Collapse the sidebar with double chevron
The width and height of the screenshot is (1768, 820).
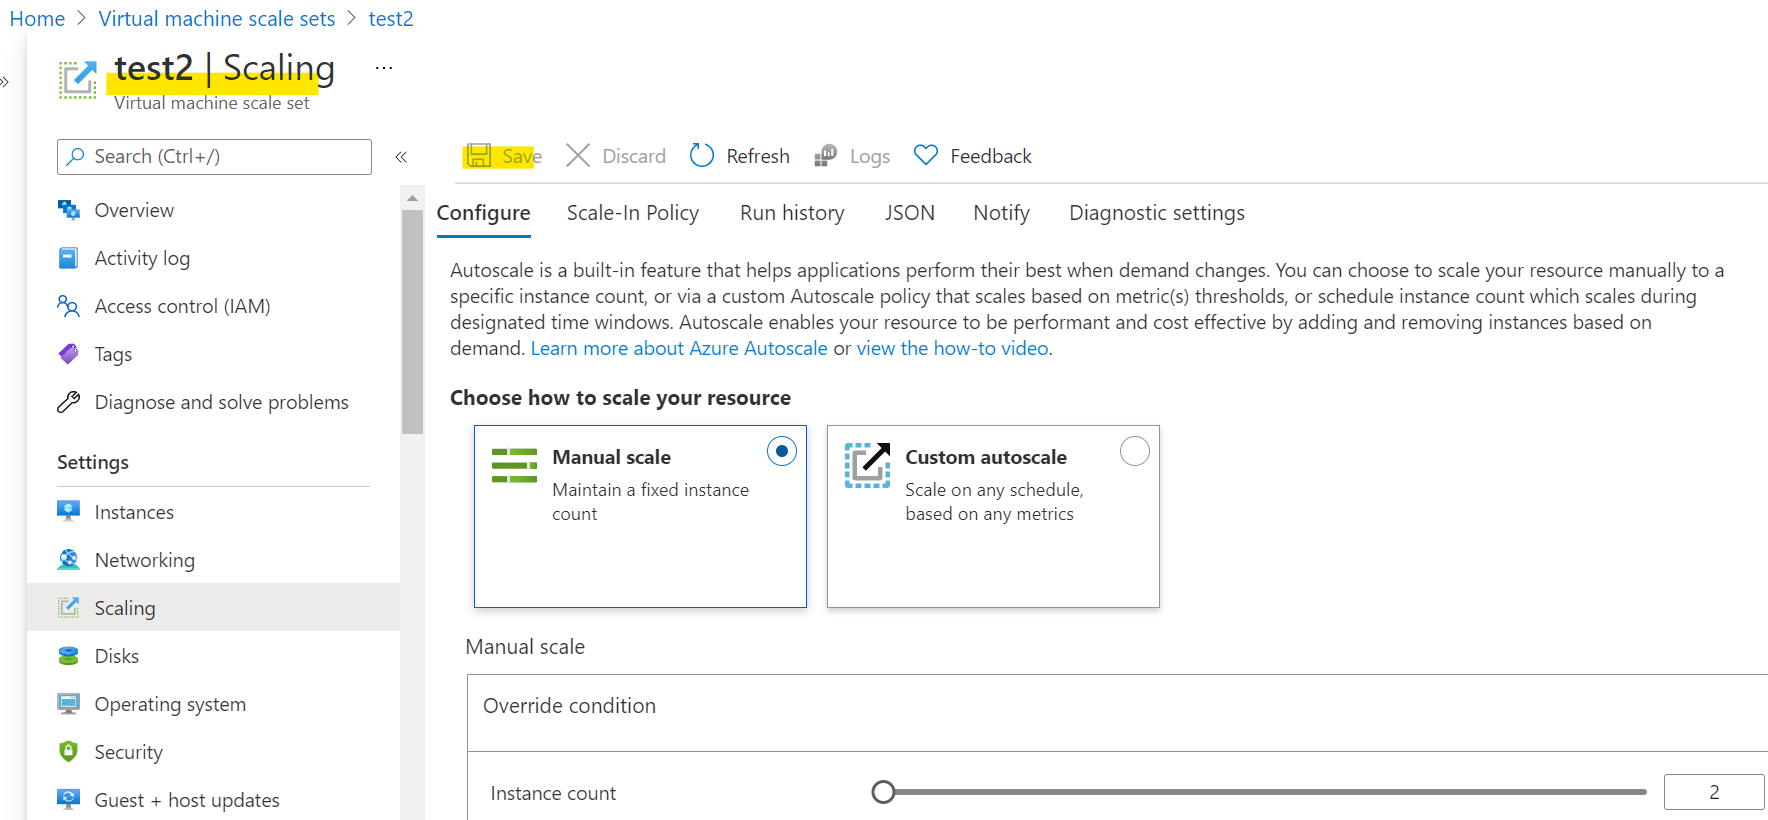(401, 156)
